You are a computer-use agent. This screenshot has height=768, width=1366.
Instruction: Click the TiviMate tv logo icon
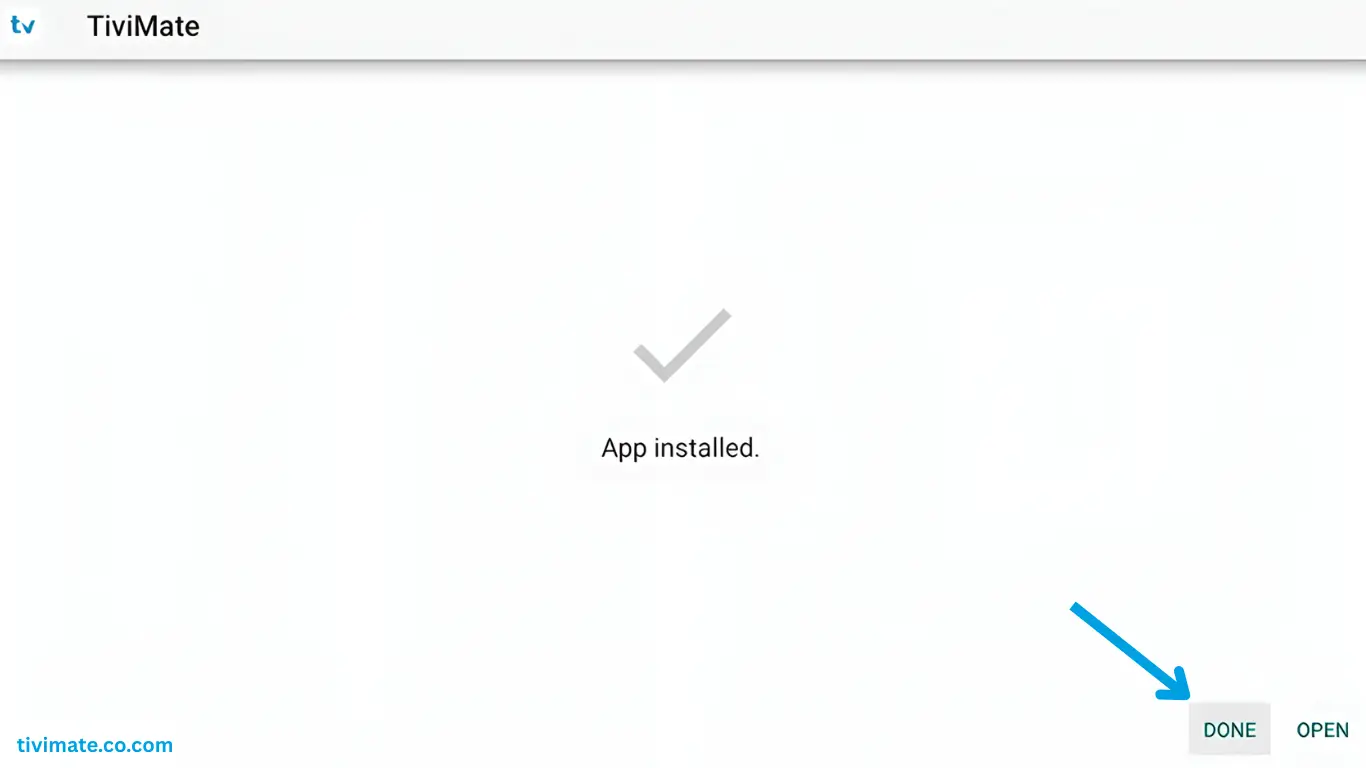tap(22, 25)
